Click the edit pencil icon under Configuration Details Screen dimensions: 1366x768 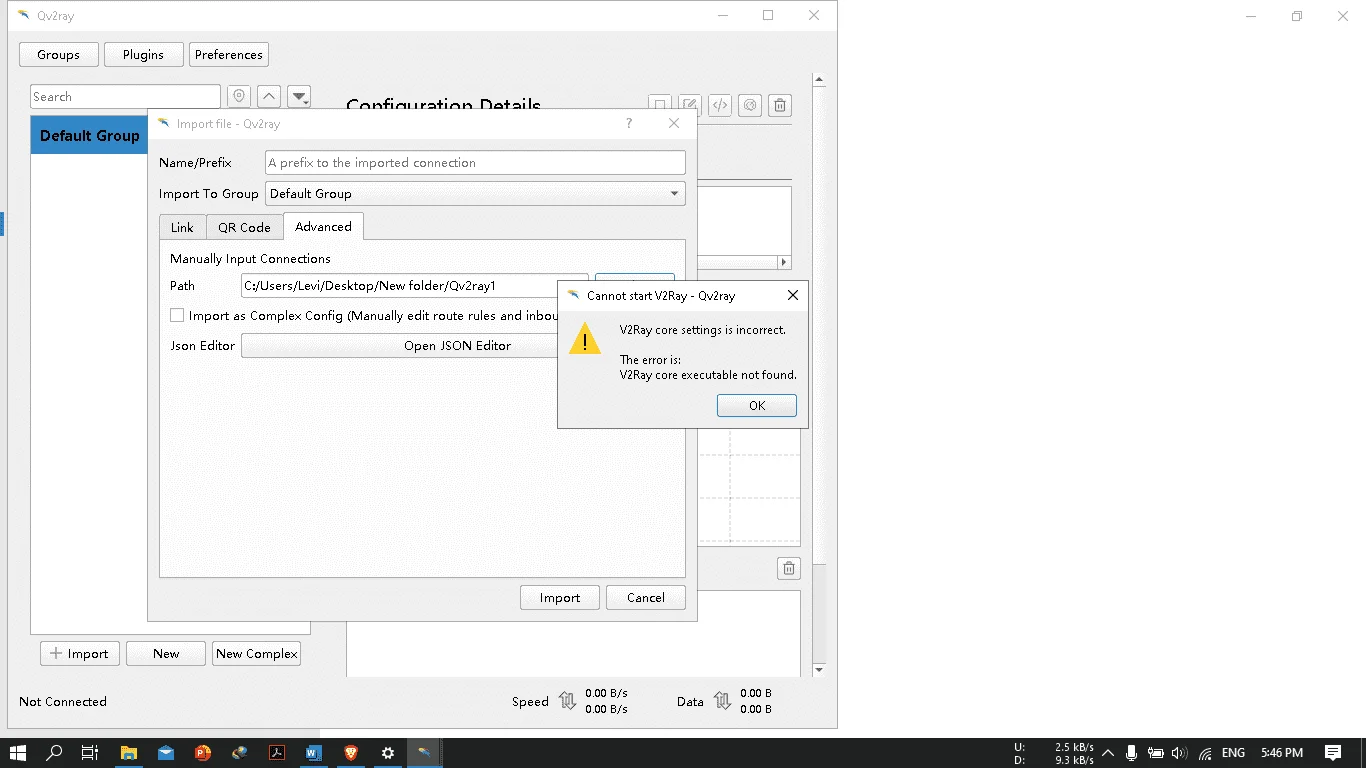690,105
